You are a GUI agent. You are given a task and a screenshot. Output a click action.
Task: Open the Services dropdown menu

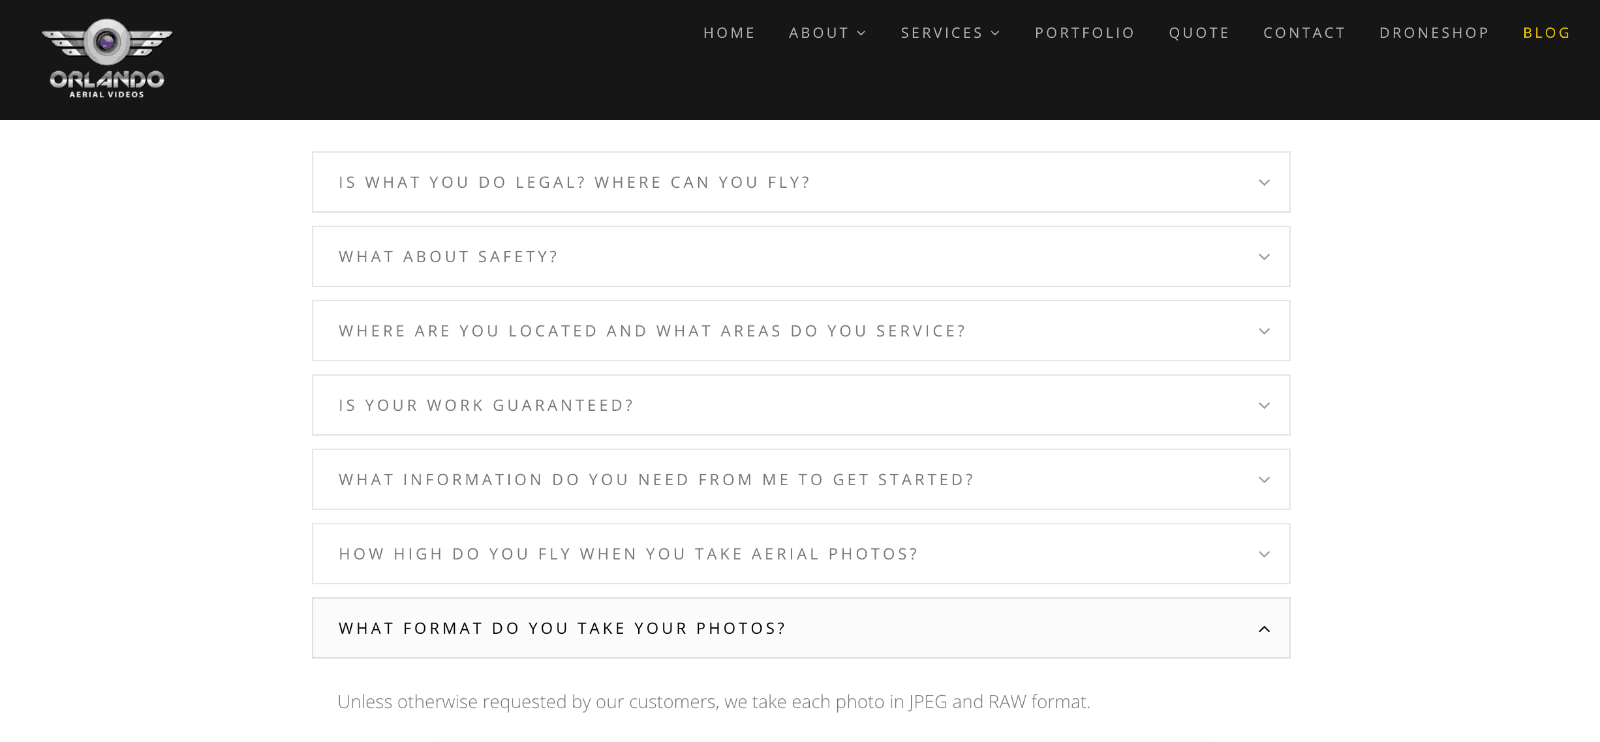coord(950,33)
